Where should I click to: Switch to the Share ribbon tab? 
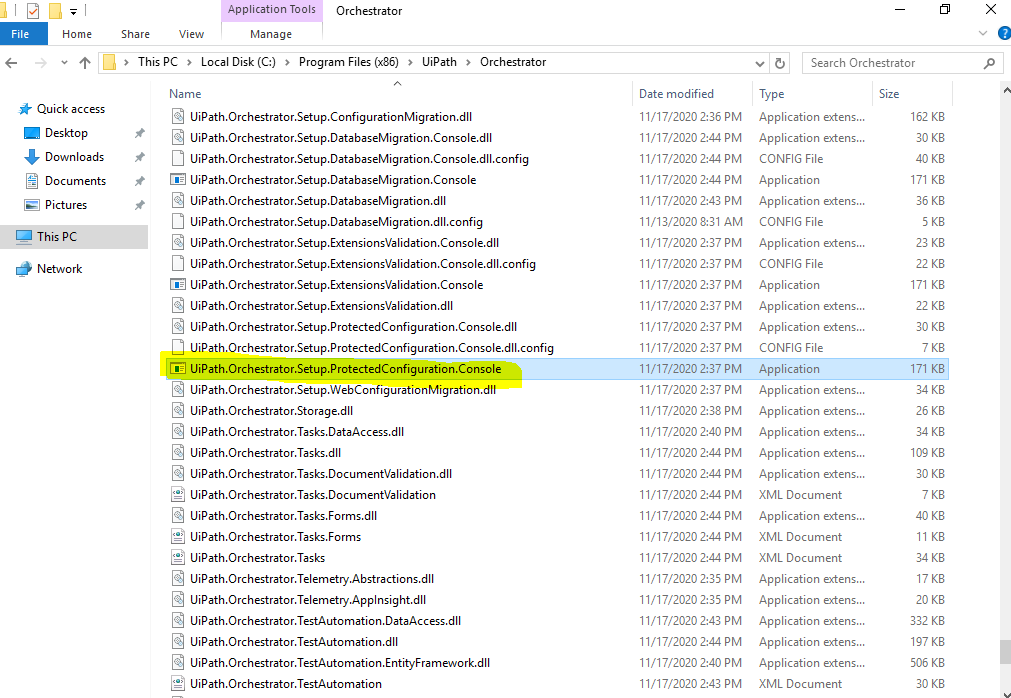[135, 34]
